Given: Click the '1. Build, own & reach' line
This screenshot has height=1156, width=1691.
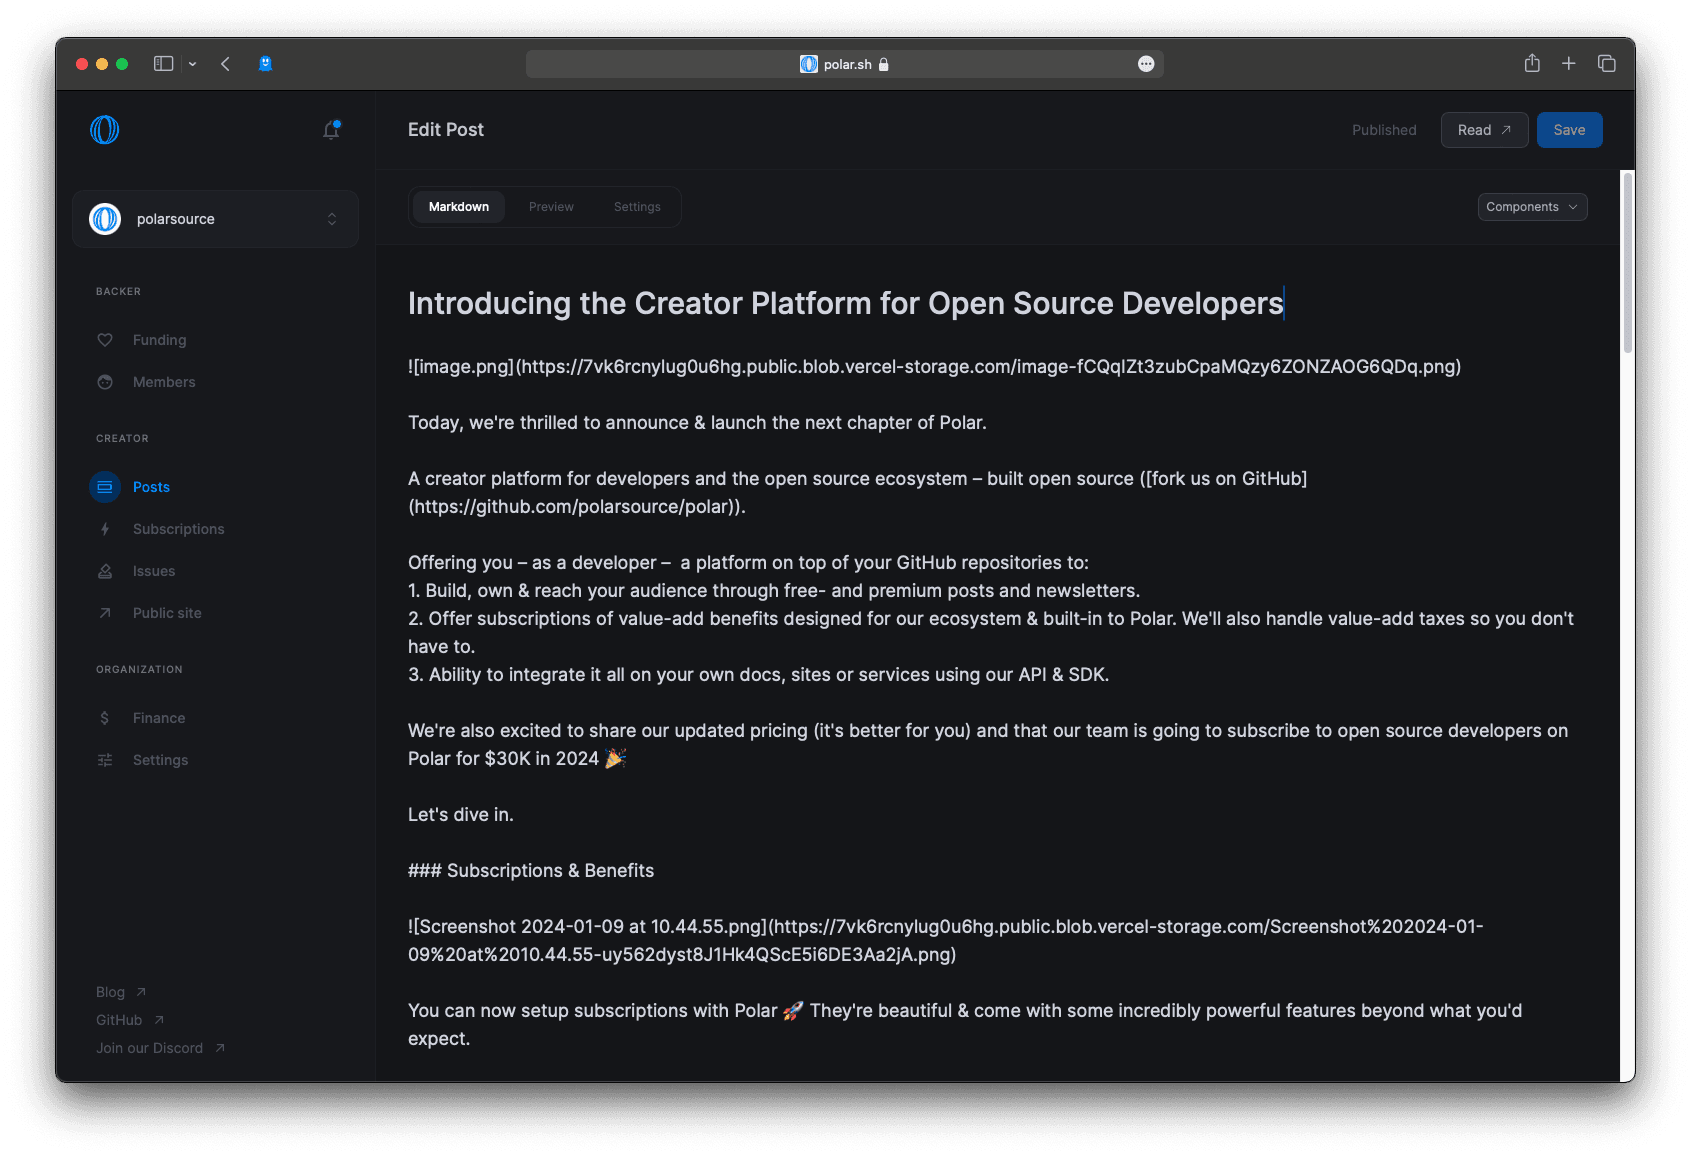Looking at the screenshot, I should click(774, 591).
